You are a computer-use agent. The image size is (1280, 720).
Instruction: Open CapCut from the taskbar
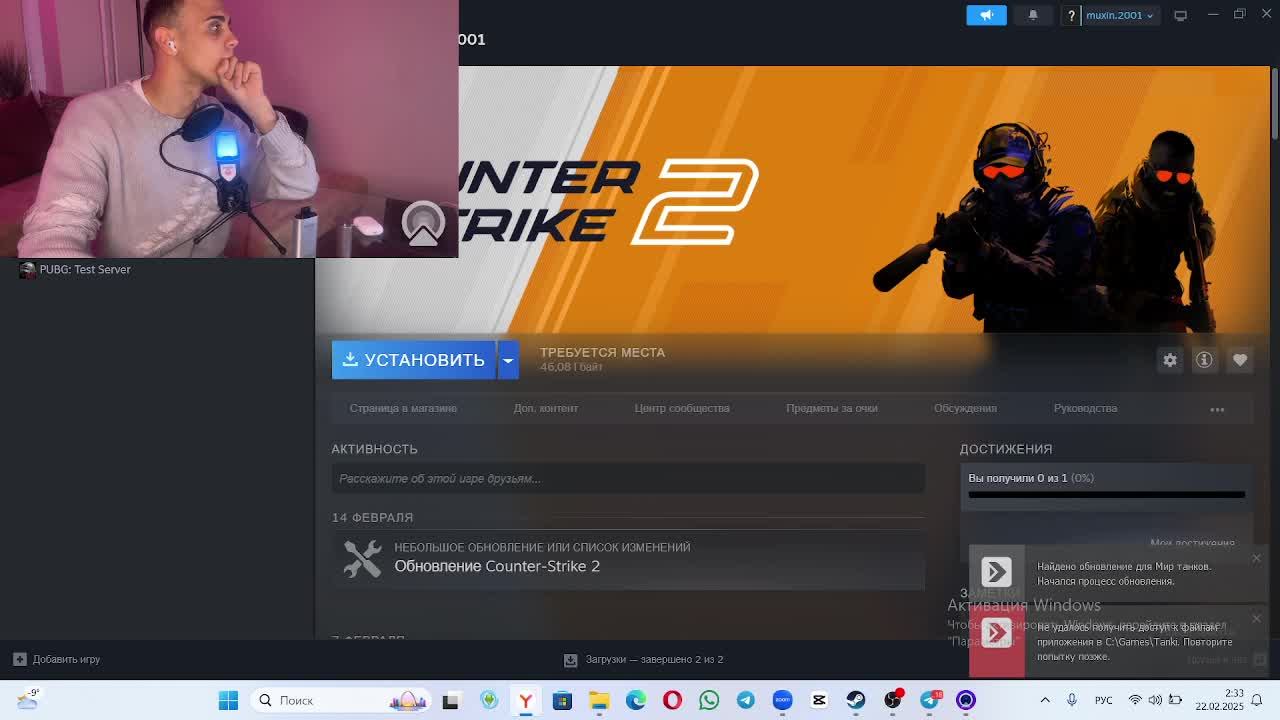pyautogui.click(x=819, y=700)
